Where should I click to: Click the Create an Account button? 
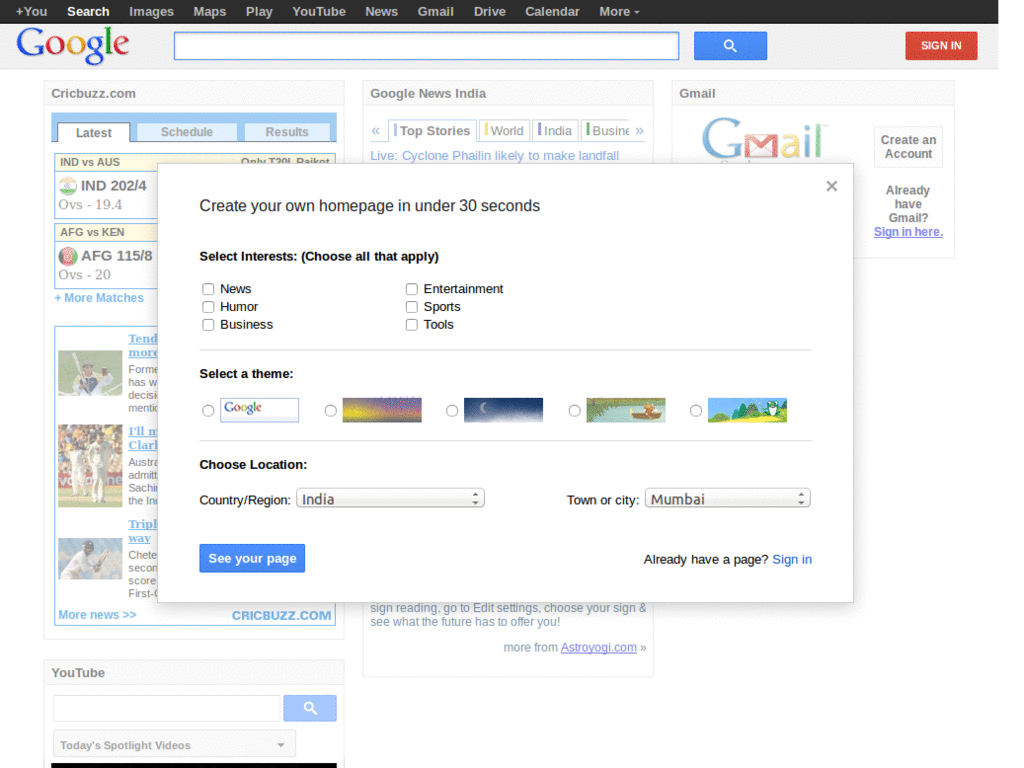pyautogui.click(x=908, y=147)
